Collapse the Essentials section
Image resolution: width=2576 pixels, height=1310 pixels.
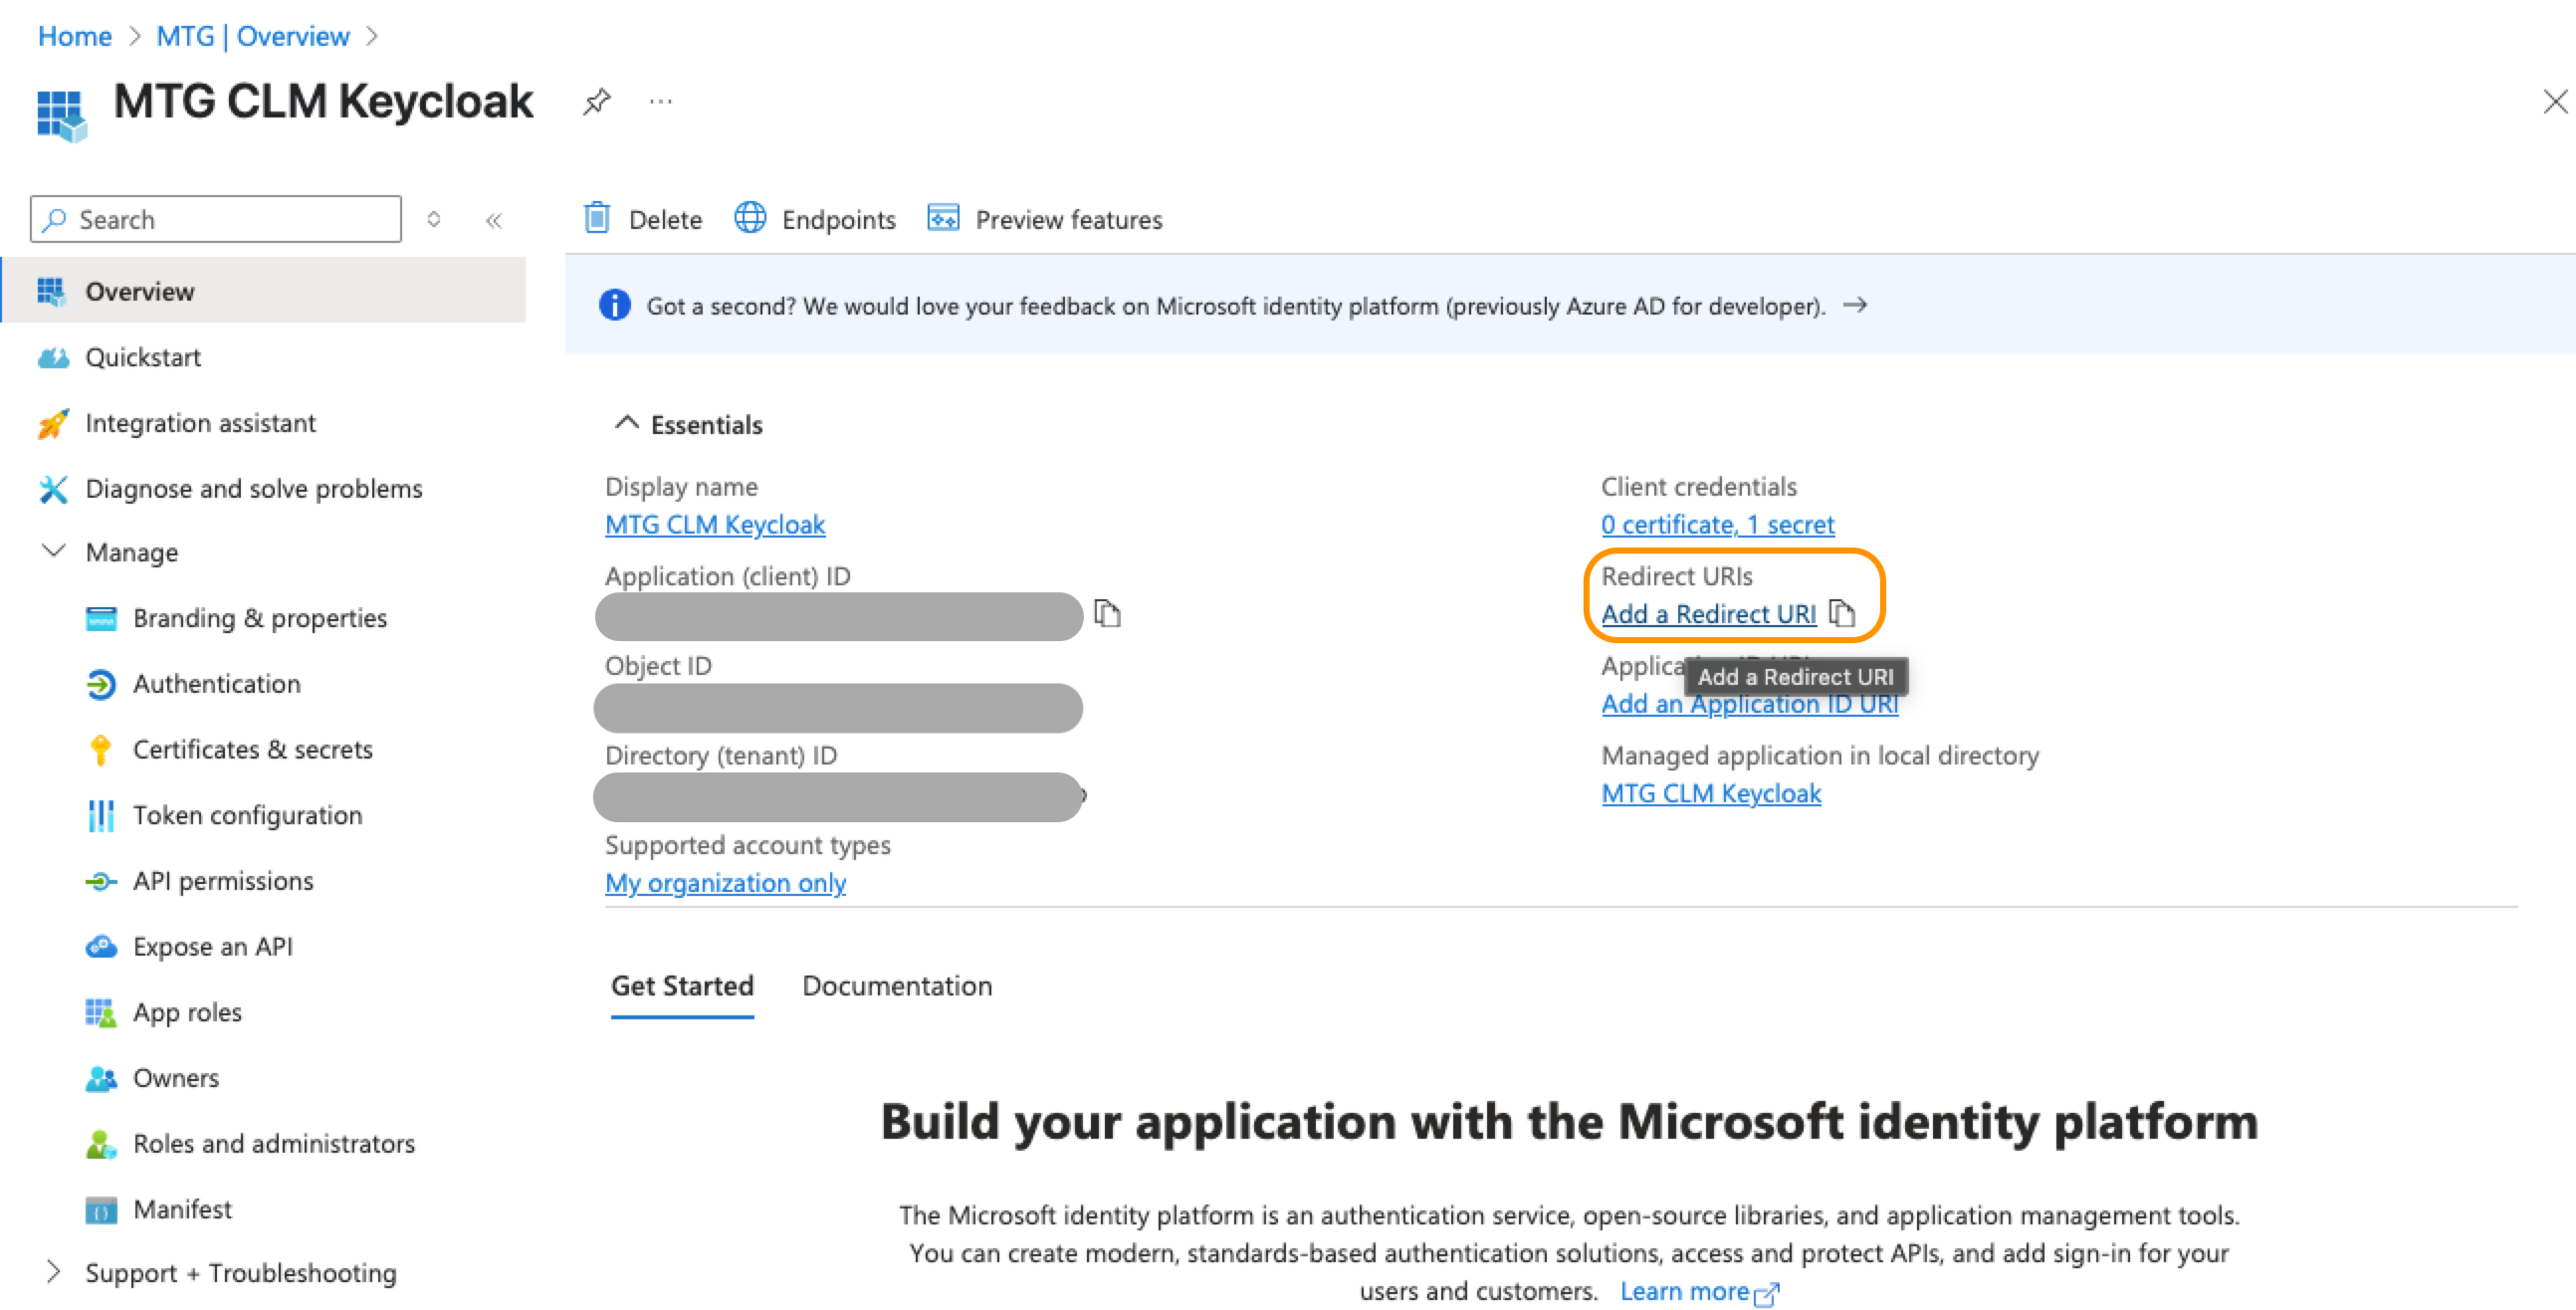(626, 423)
